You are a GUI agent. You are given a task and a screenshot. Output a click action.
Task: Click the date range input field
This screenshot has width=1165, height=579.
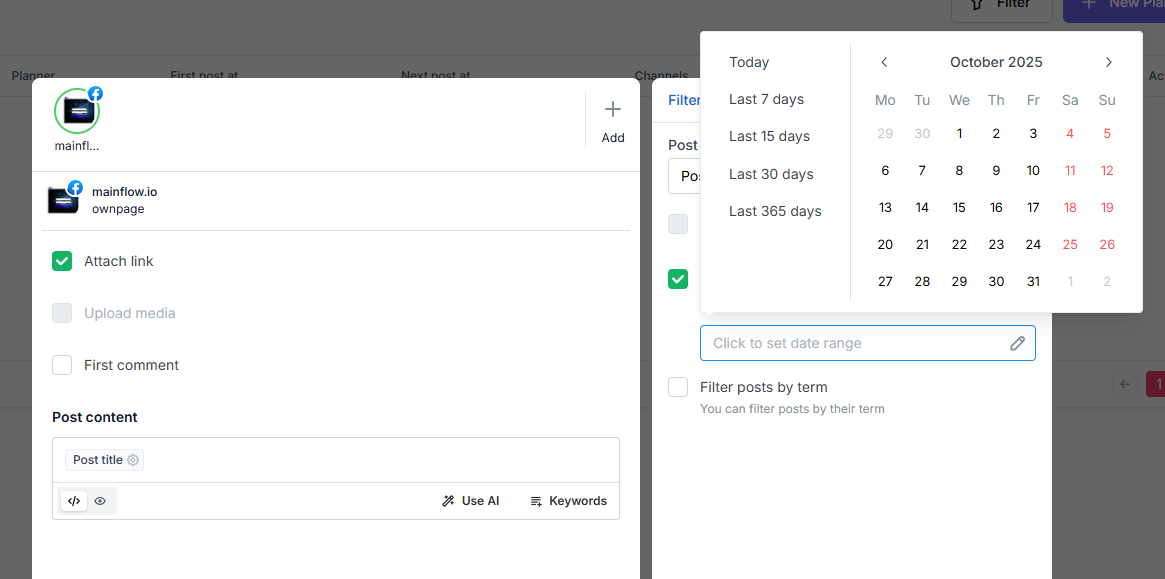coord(855,343)
